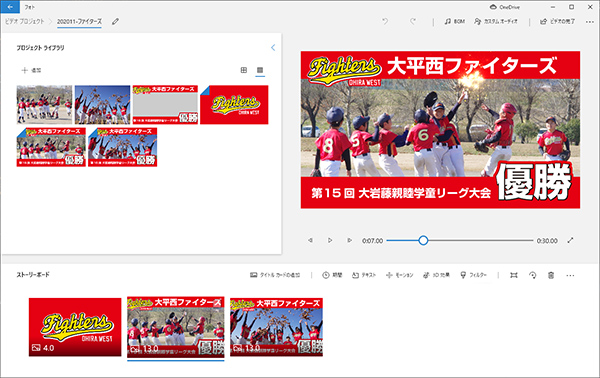Click the 0:07.00 current time readout
Image resolution: width=600 pixels, height=378 pixels.
[372, 241]
